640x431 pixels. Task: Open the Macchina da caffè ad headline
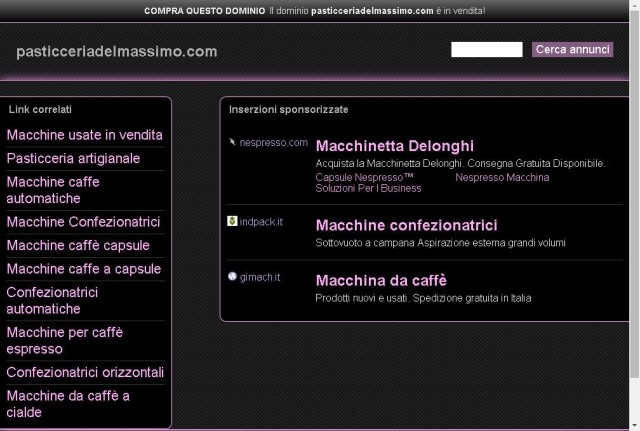(x=381, y=280)
